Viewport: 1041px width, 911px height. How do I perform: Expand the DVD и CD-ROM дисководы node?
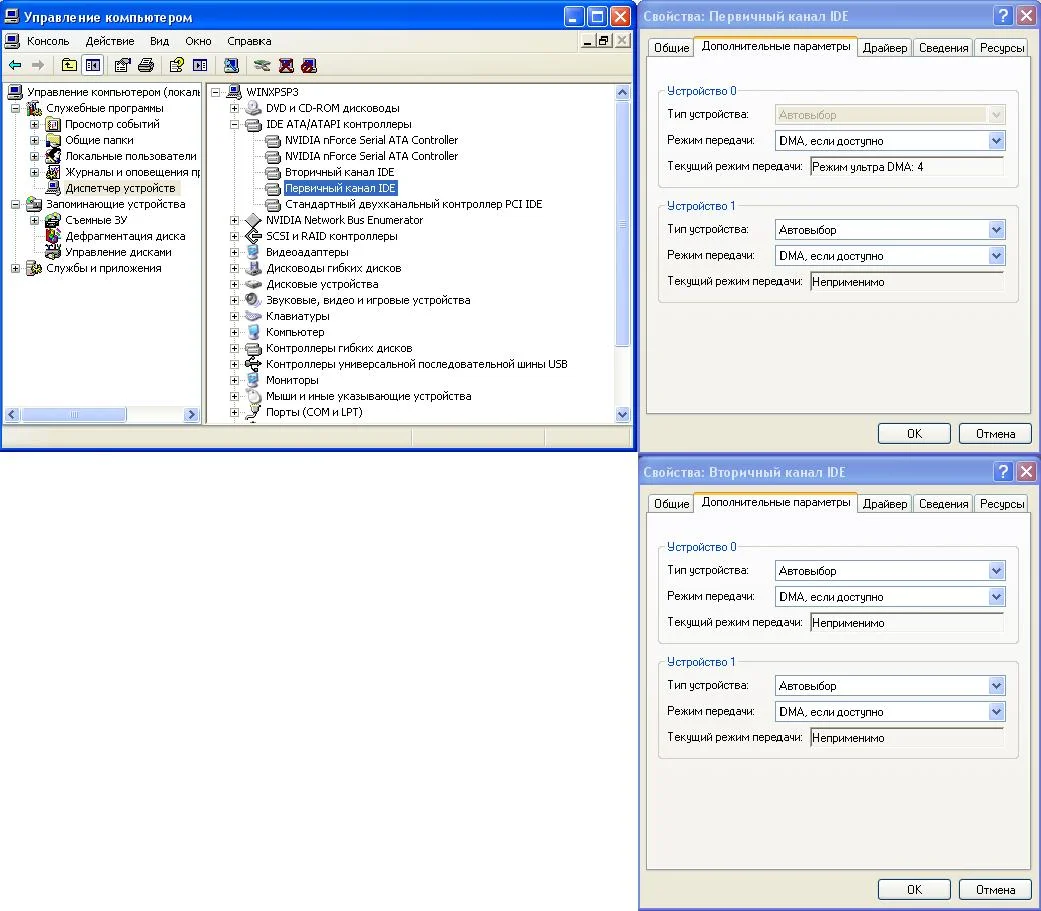[x=235, y=108]
